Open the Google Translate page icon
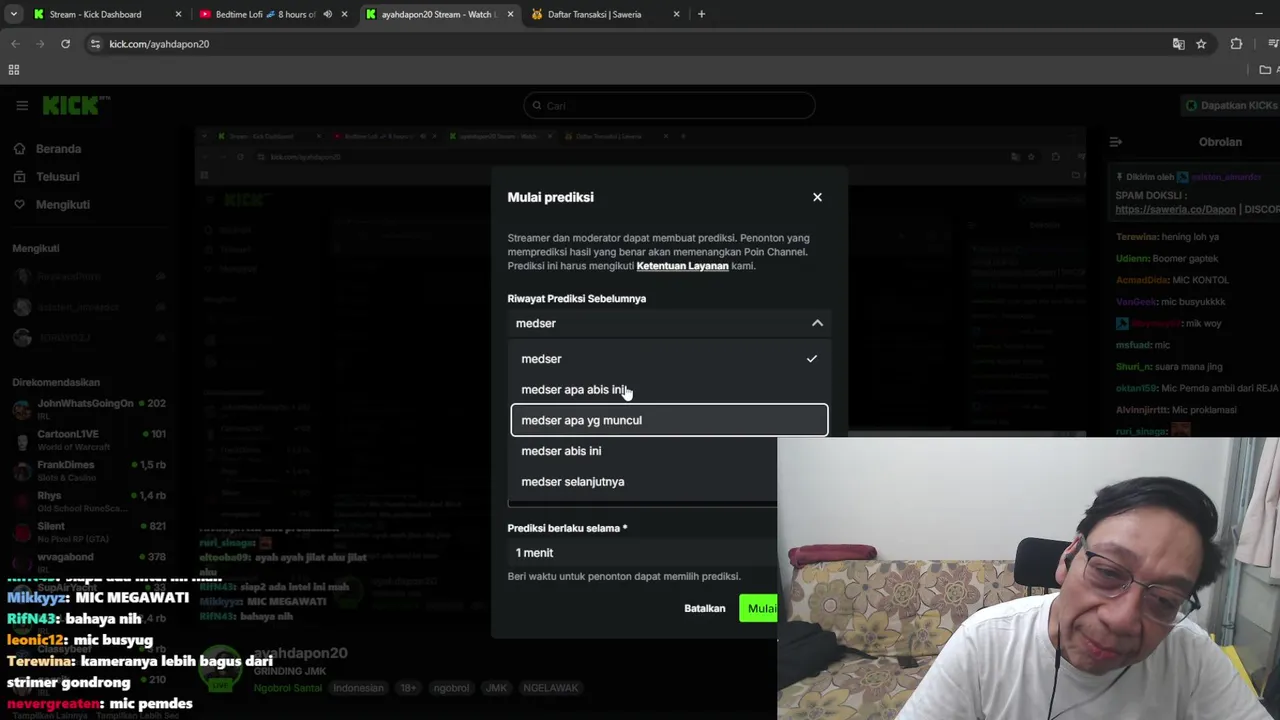The image size is (1280, 720). point(1178,44)
